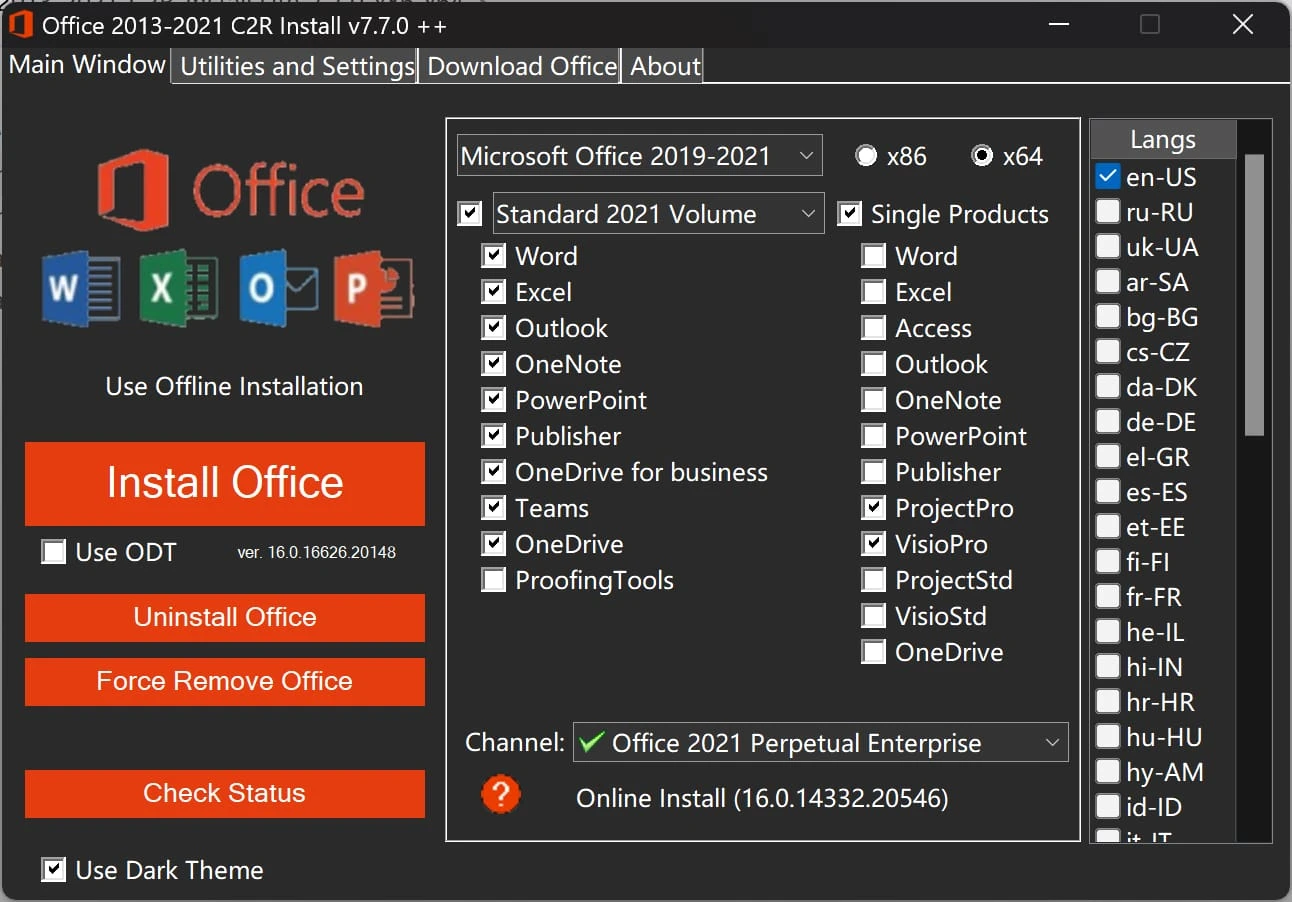Enable the Use ODT checkbox
Screen dimensions: 1292x902
[54, 551]
